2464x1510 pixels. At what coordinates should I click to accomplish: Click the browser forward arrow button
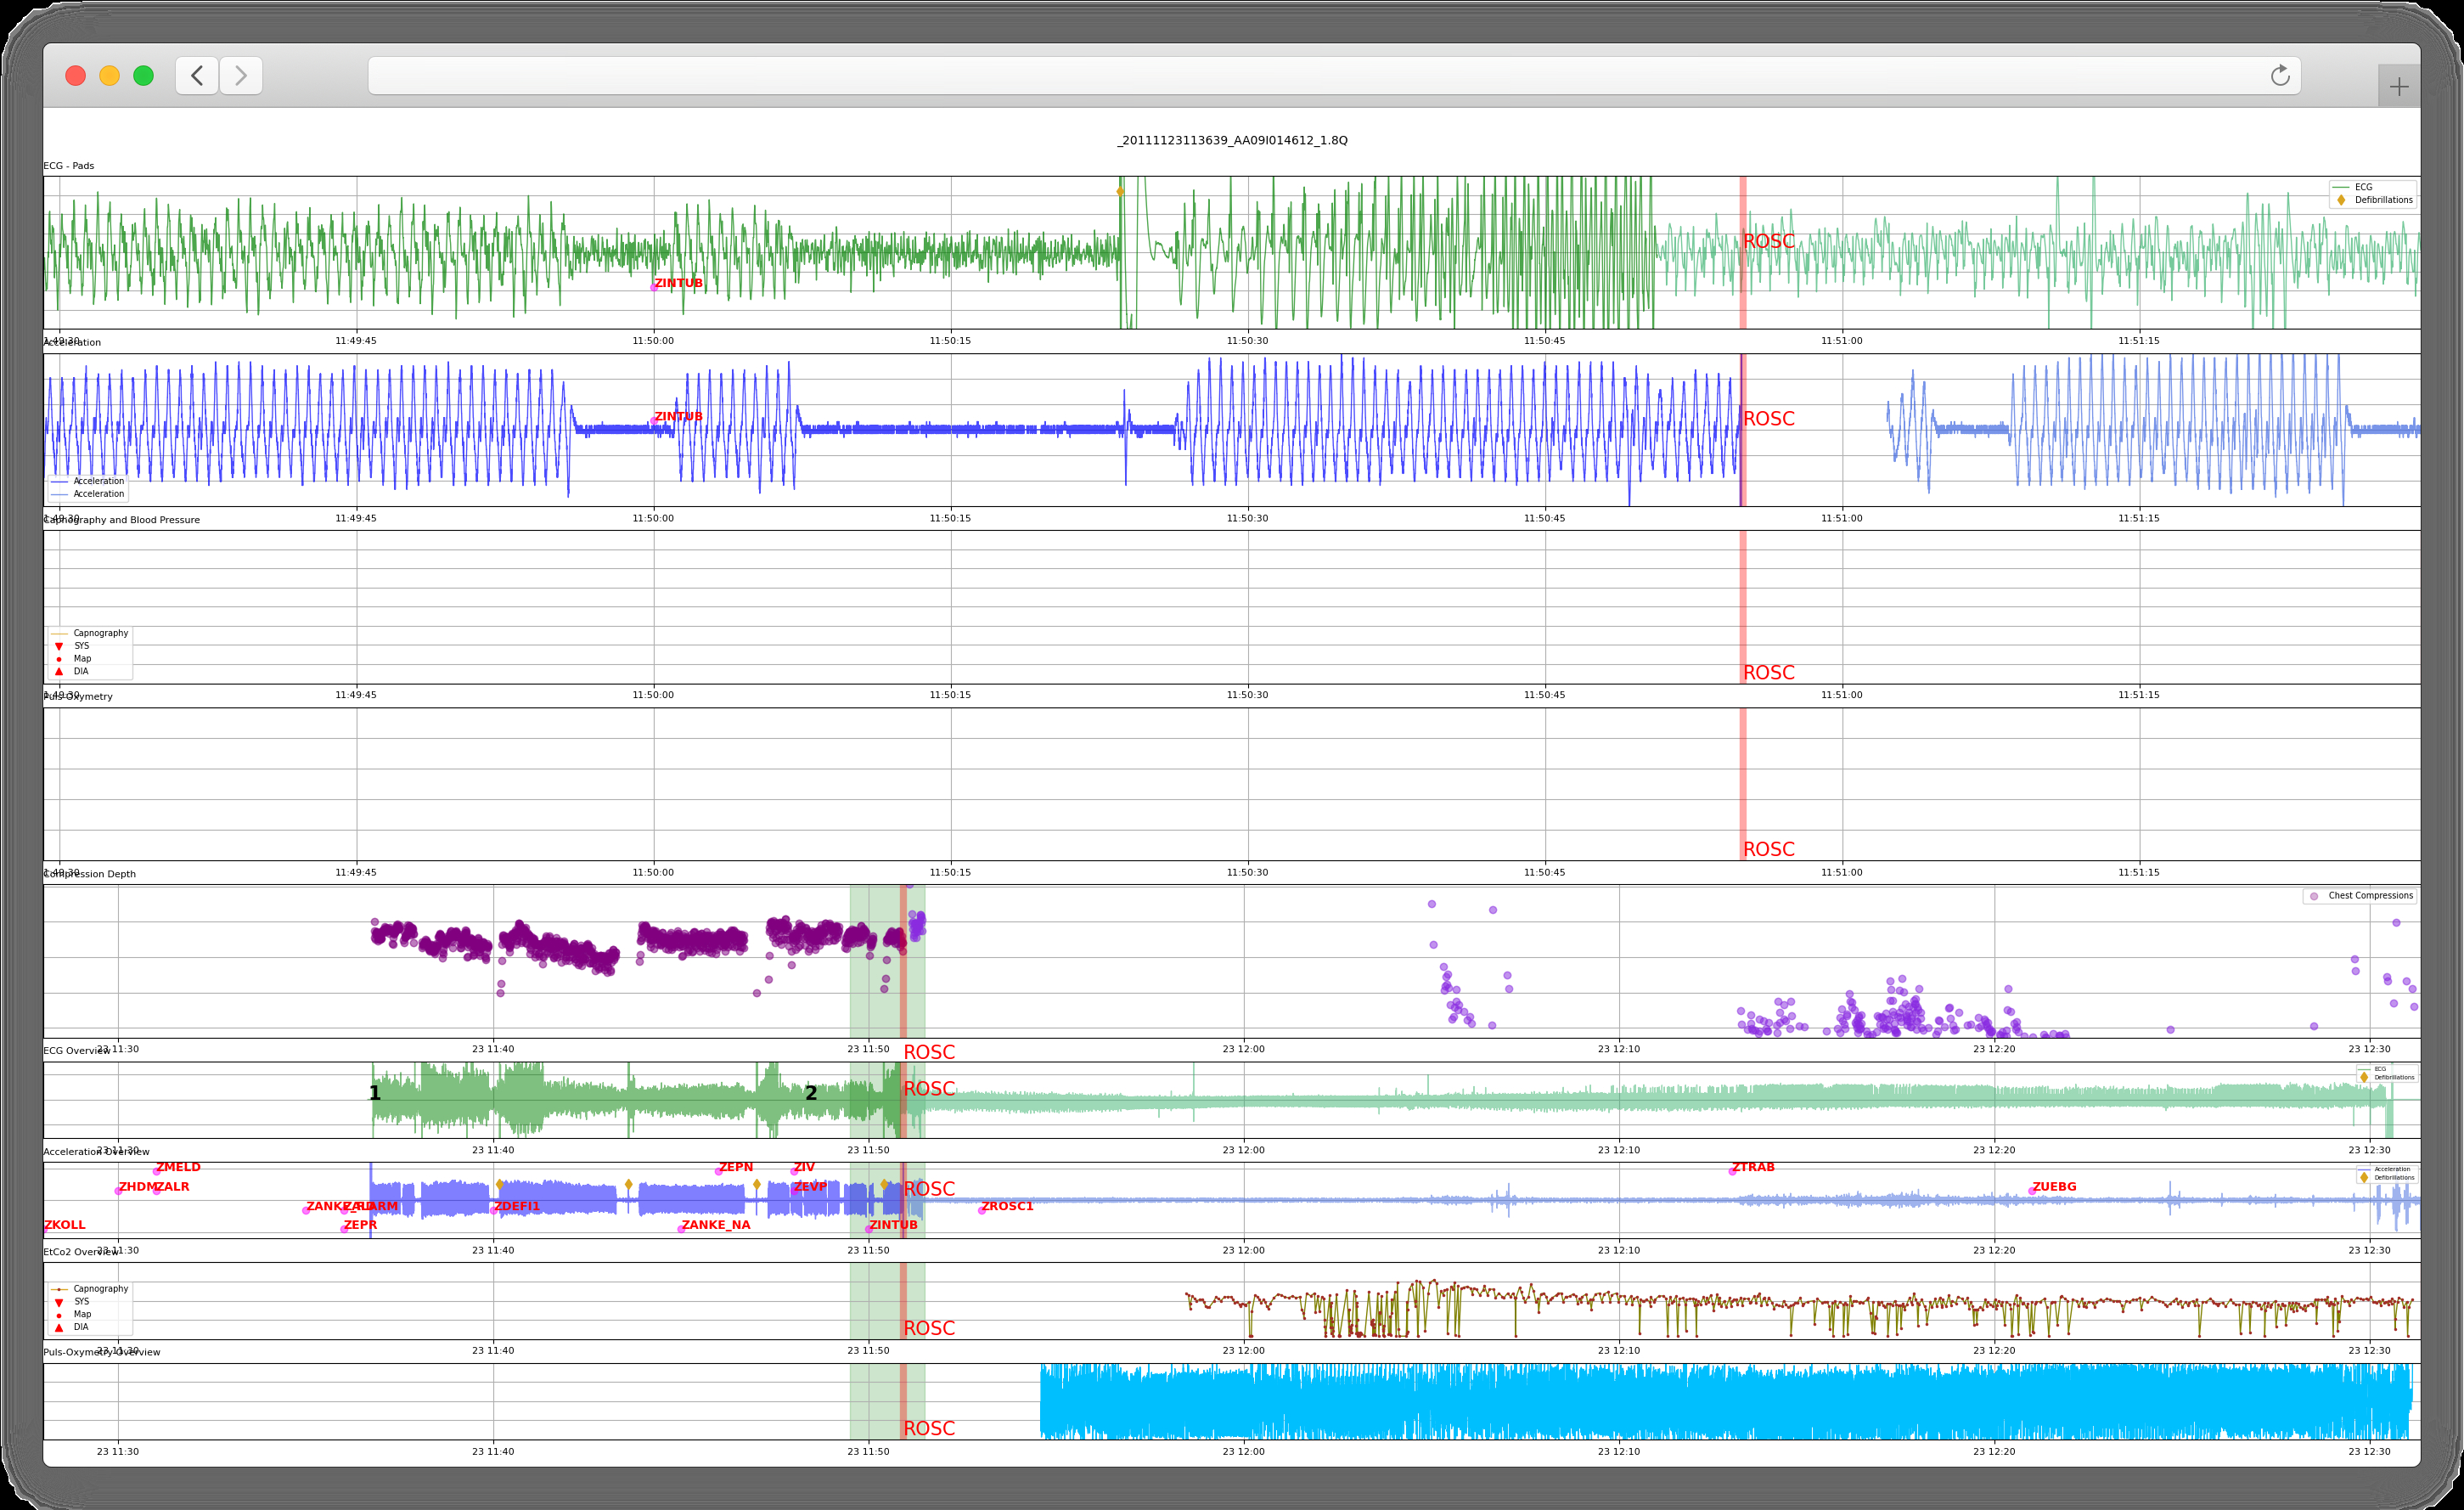(x=241, y=75)
